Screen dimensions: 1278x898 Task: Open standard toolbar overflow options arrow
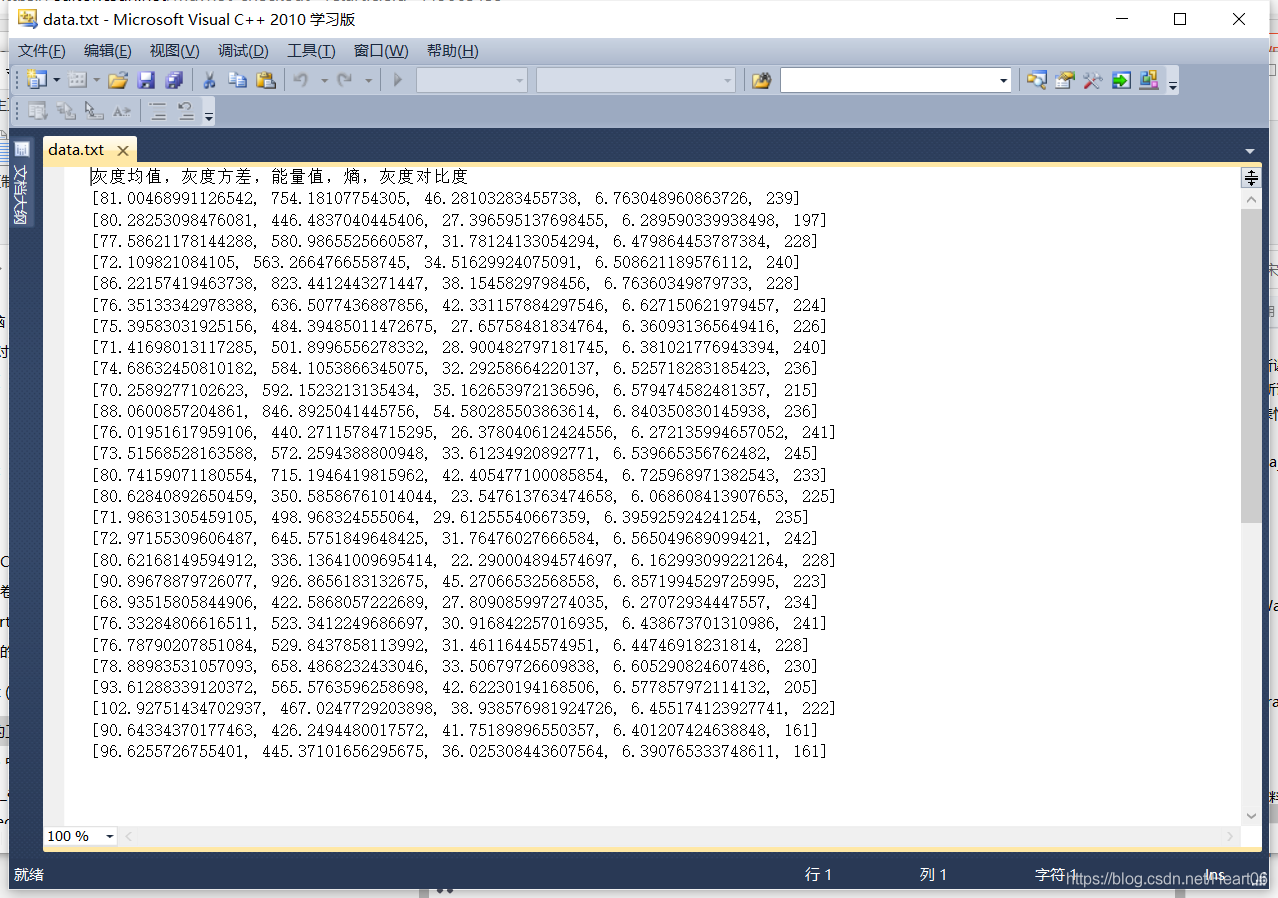coord(1173,83)
